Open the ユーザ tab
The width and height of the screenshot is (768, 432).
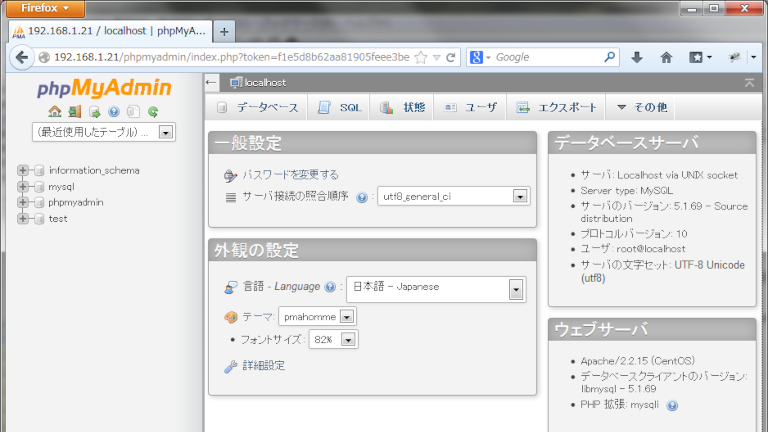[470, 107]
